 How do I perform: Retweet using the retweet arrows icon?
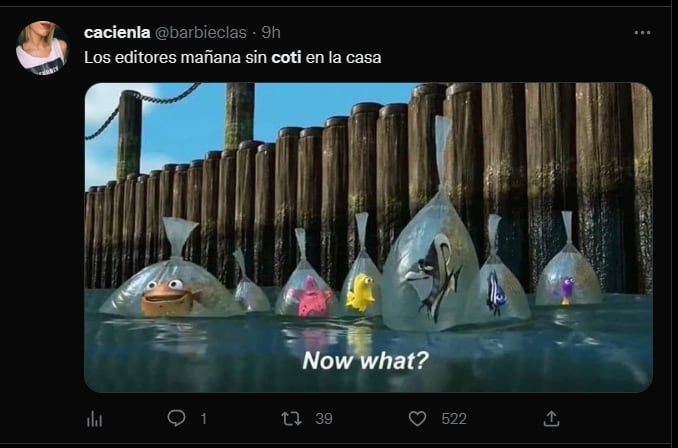(x=291, y=418)
